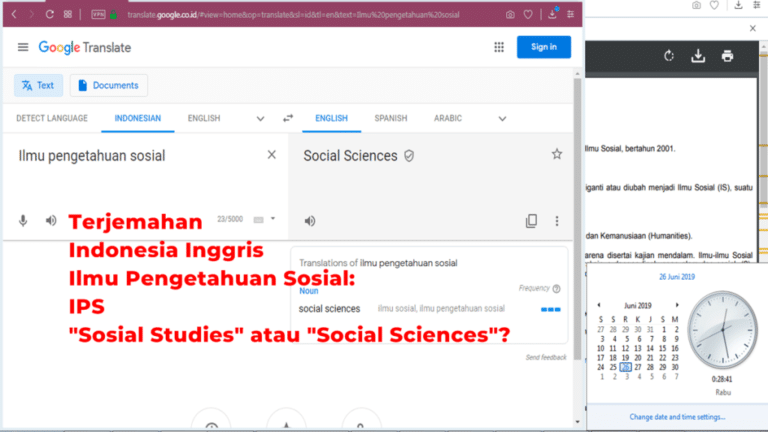The image size is (768, 432).
Task: Click the Frequency help question mark icon
Action: click(x=556, y=288)
